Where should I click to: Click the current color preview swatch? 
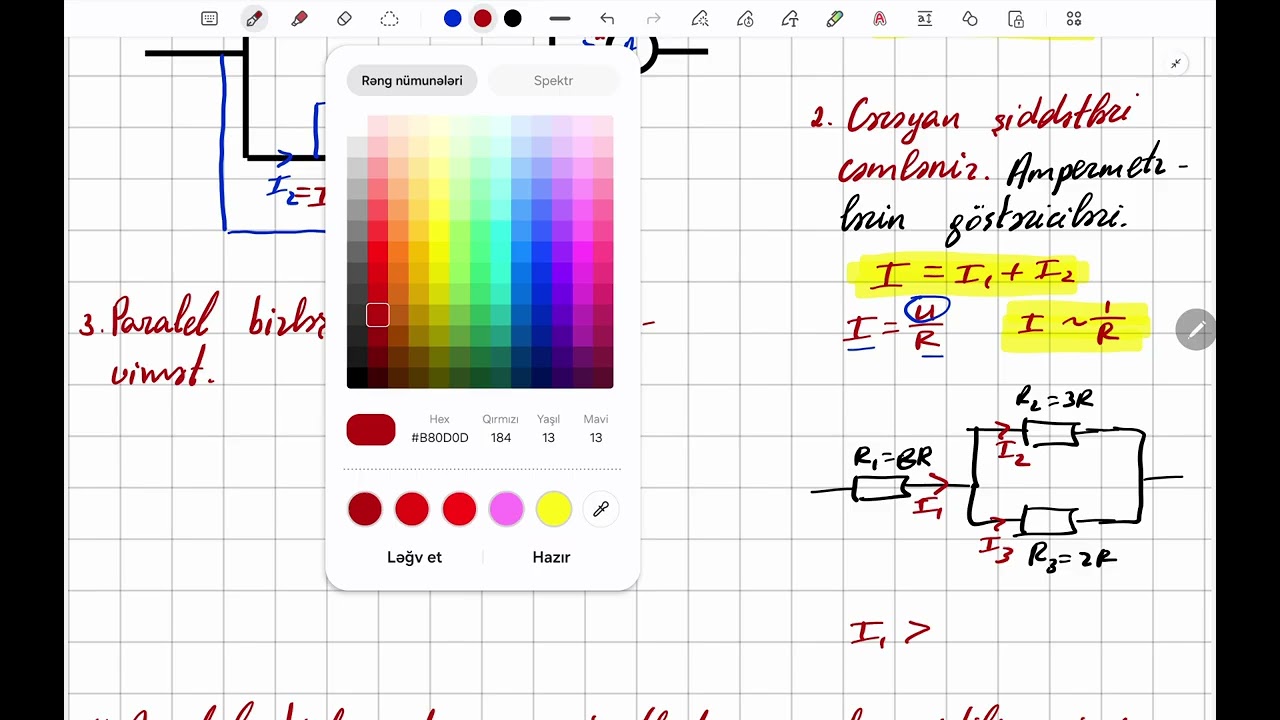(x=371, y=430)
